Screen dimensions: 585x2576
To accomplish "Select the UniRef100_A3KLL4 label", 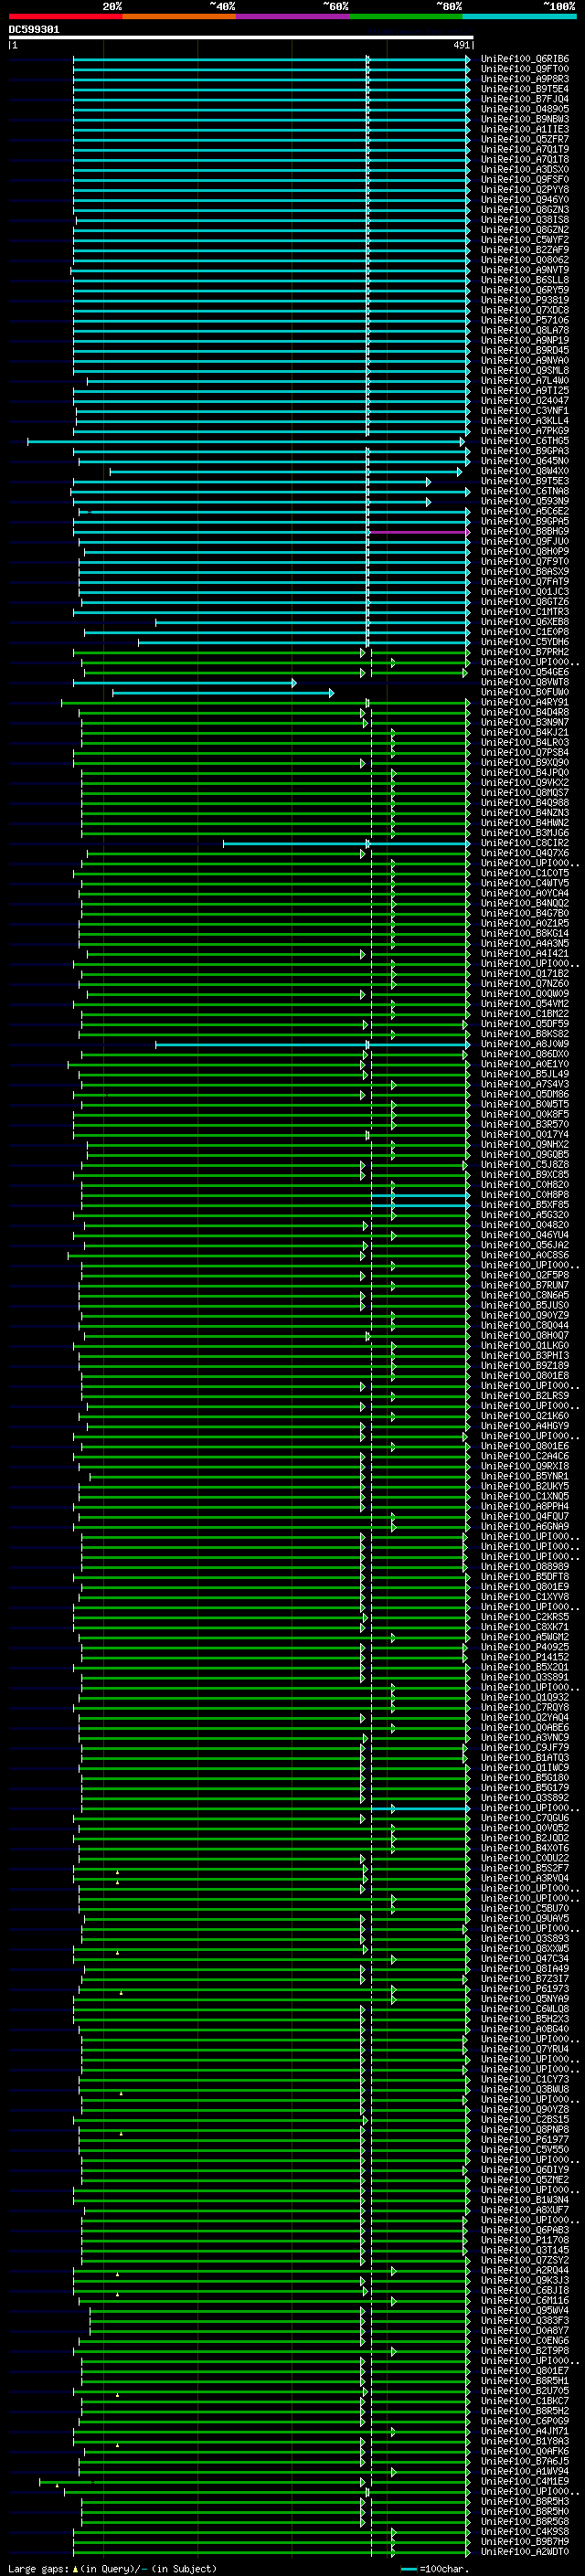I will tap(525, 421).
